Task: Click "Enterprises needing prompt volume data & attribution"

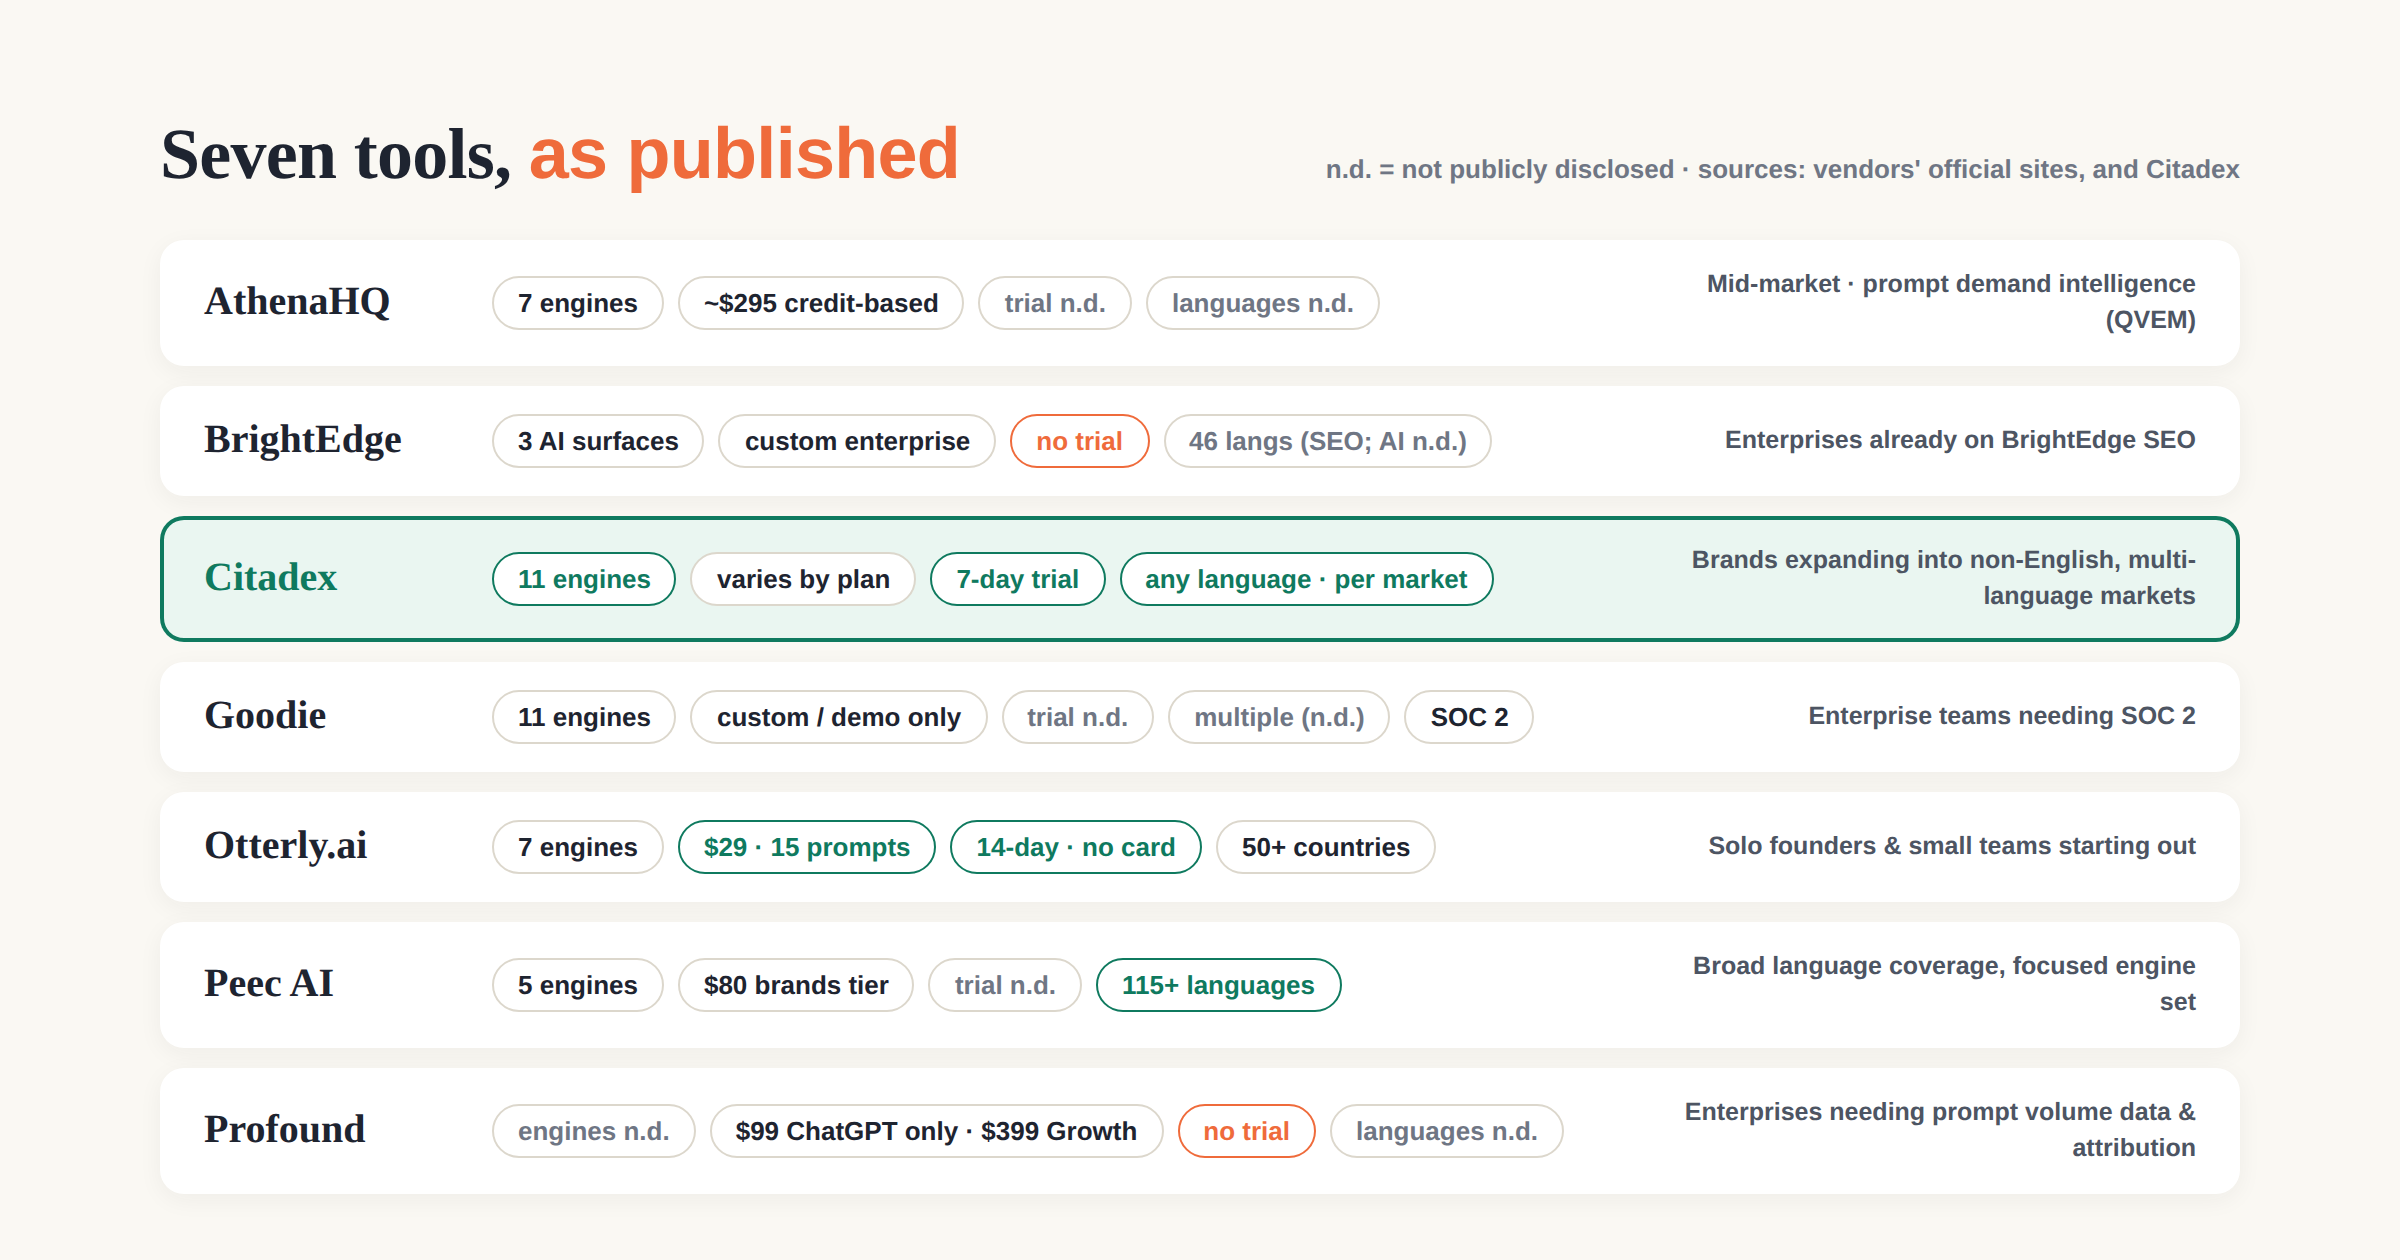Action: pyautogui.click(x=1940, y=1130)
